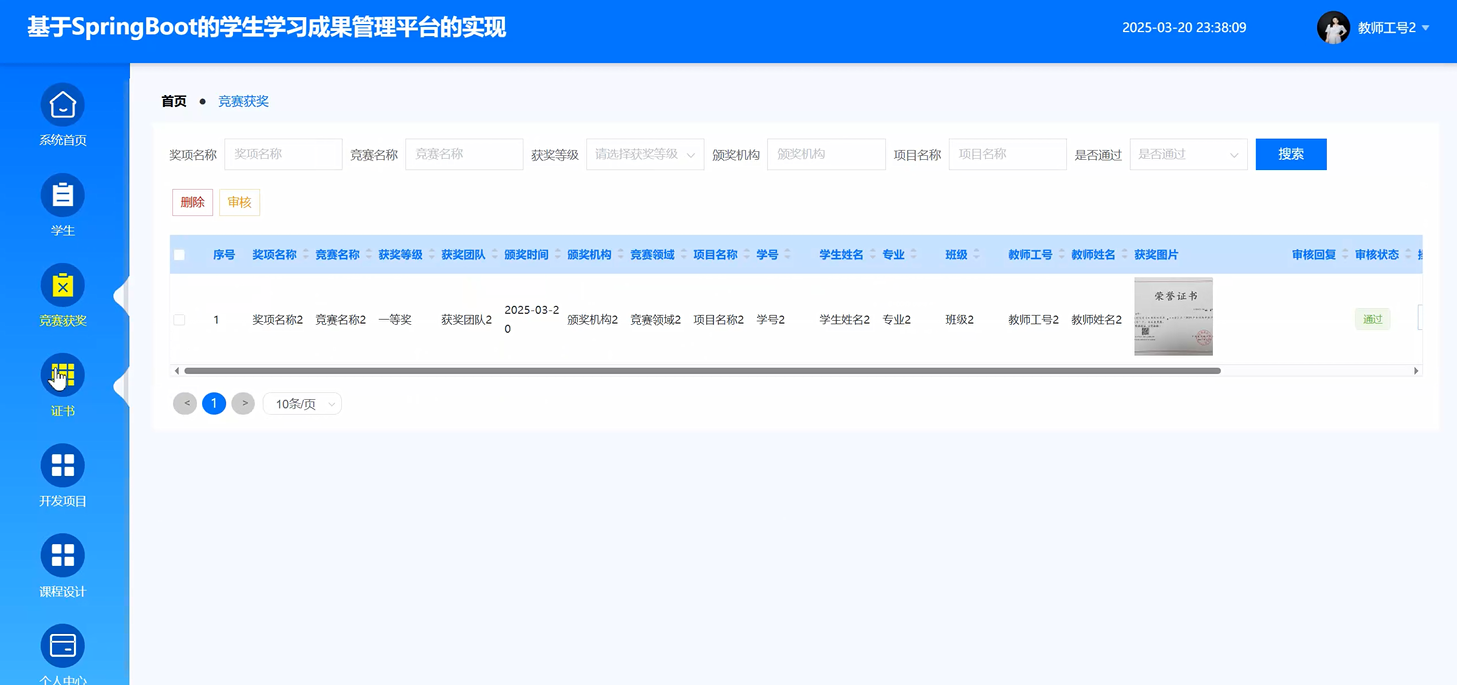
Task: Expand the 是否通过 approval status dropdown
Action: pyautogui.click(x=1188, y=154)
